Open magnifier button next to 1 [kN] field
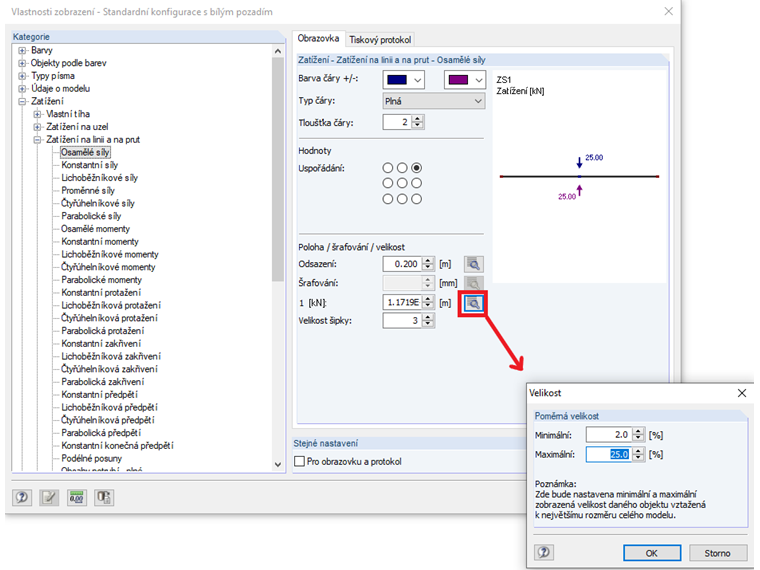The image size is (760, 570). 474,303
